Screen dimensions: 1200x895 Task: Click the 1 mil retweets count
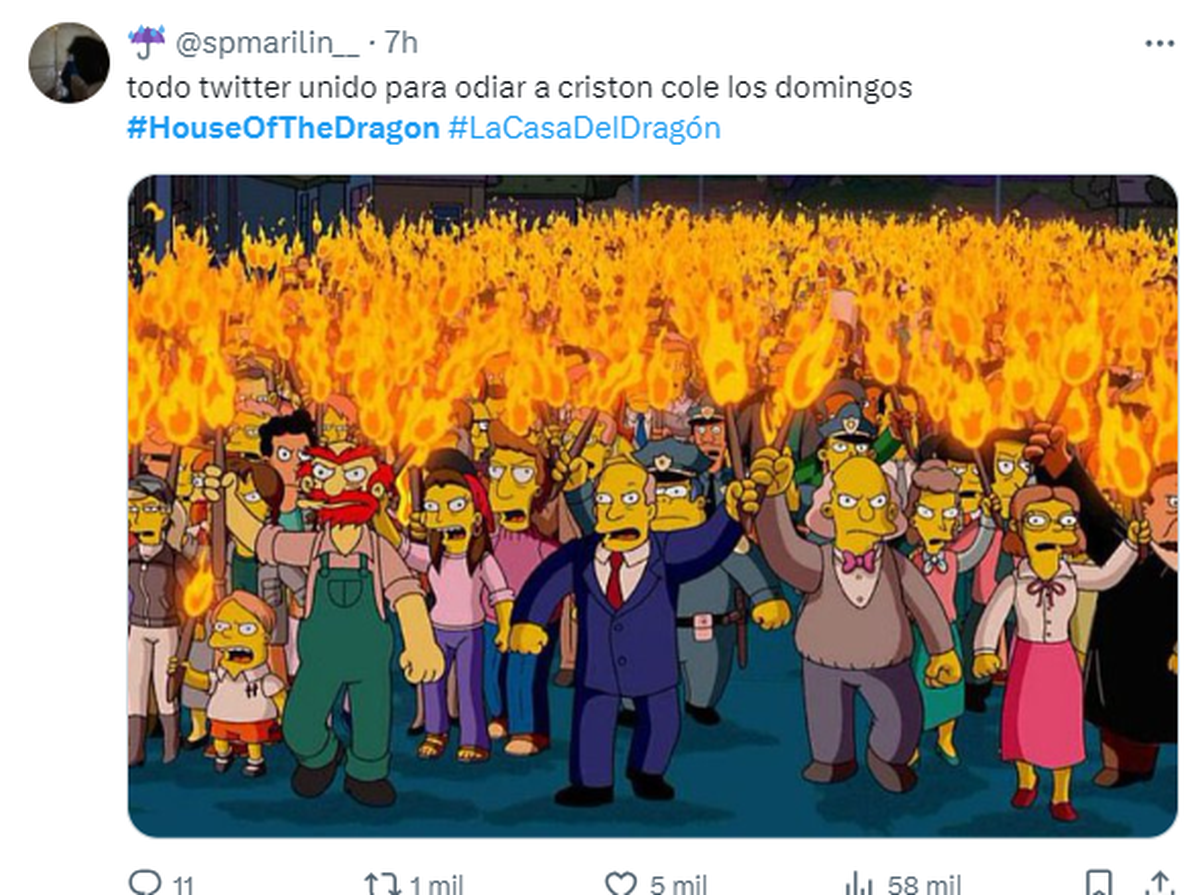[x=437, y=885]
